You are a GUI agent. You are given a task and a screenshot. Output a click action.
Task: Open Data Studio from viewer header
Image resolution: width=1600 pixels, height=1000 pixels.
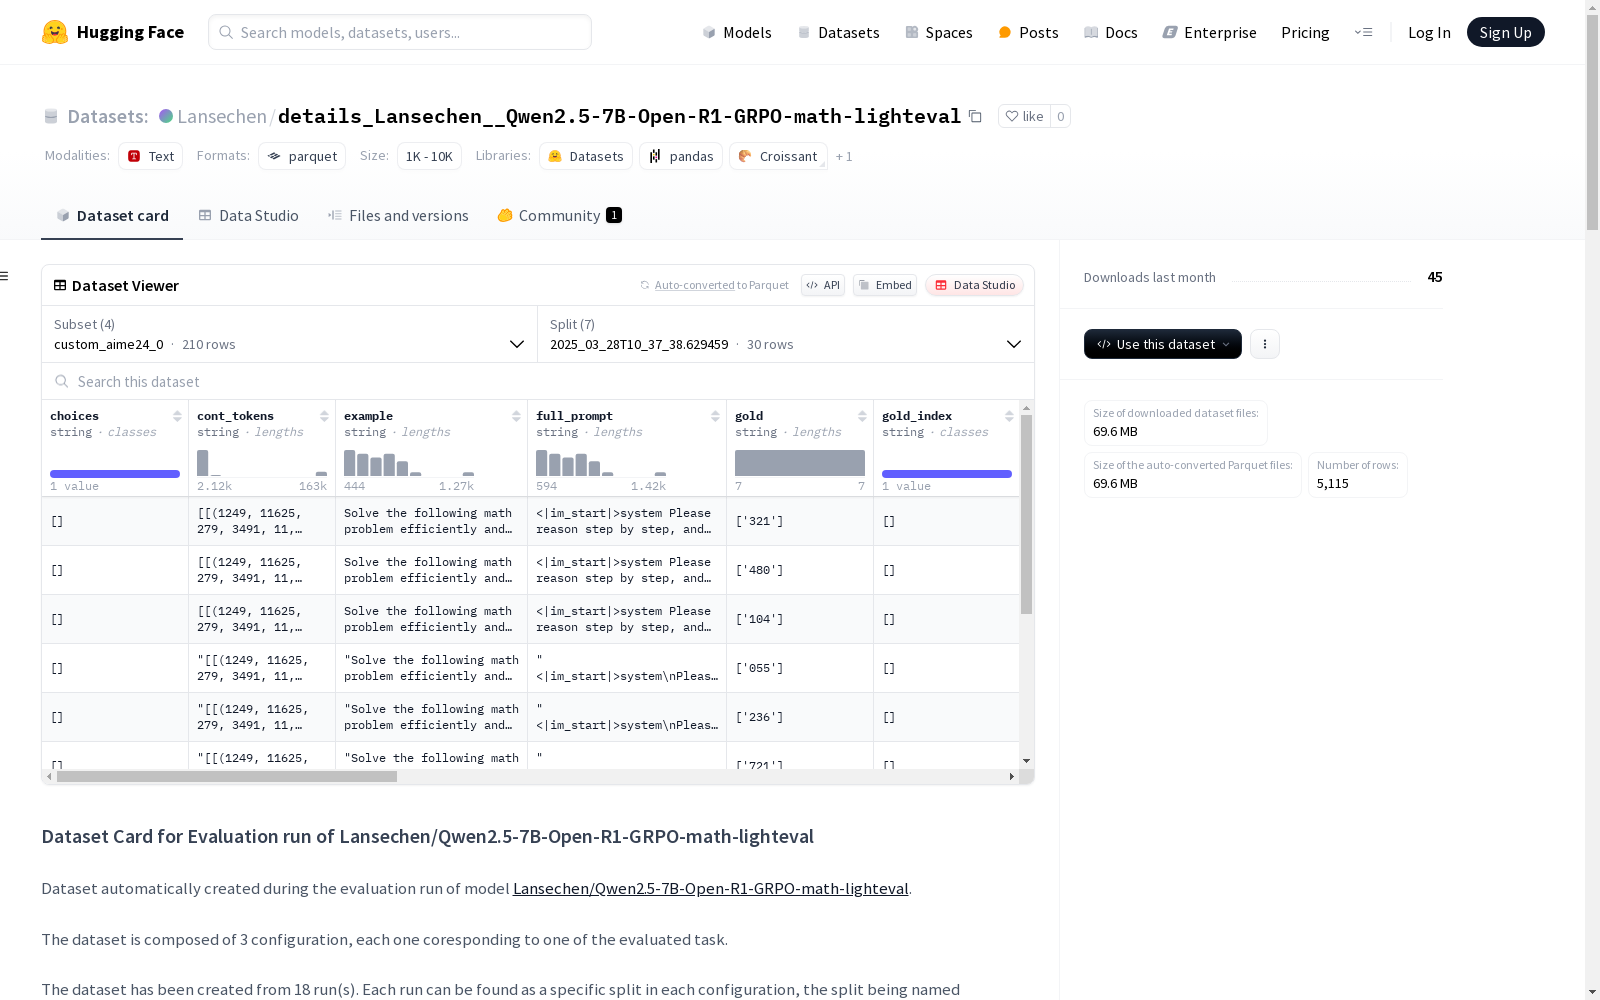tap(975, 285)
